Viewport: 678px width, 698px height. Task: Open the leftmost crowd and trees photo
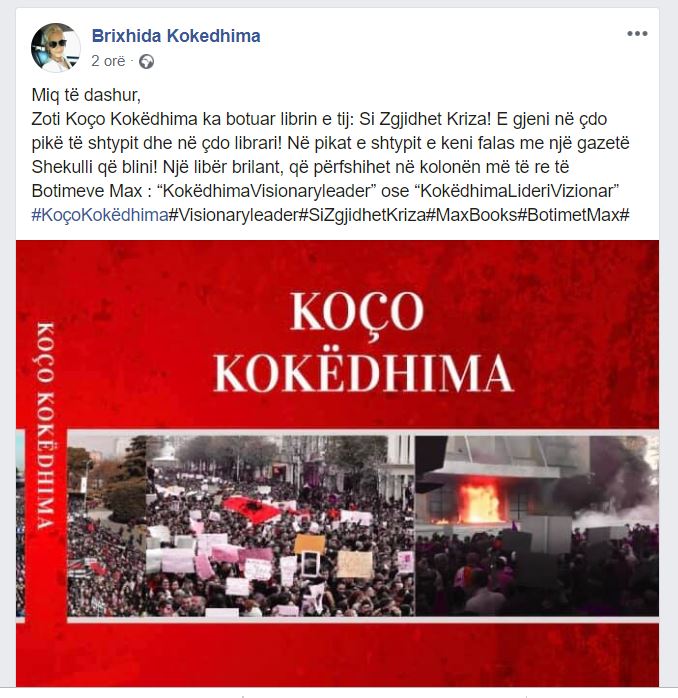(x=106, y=525)
